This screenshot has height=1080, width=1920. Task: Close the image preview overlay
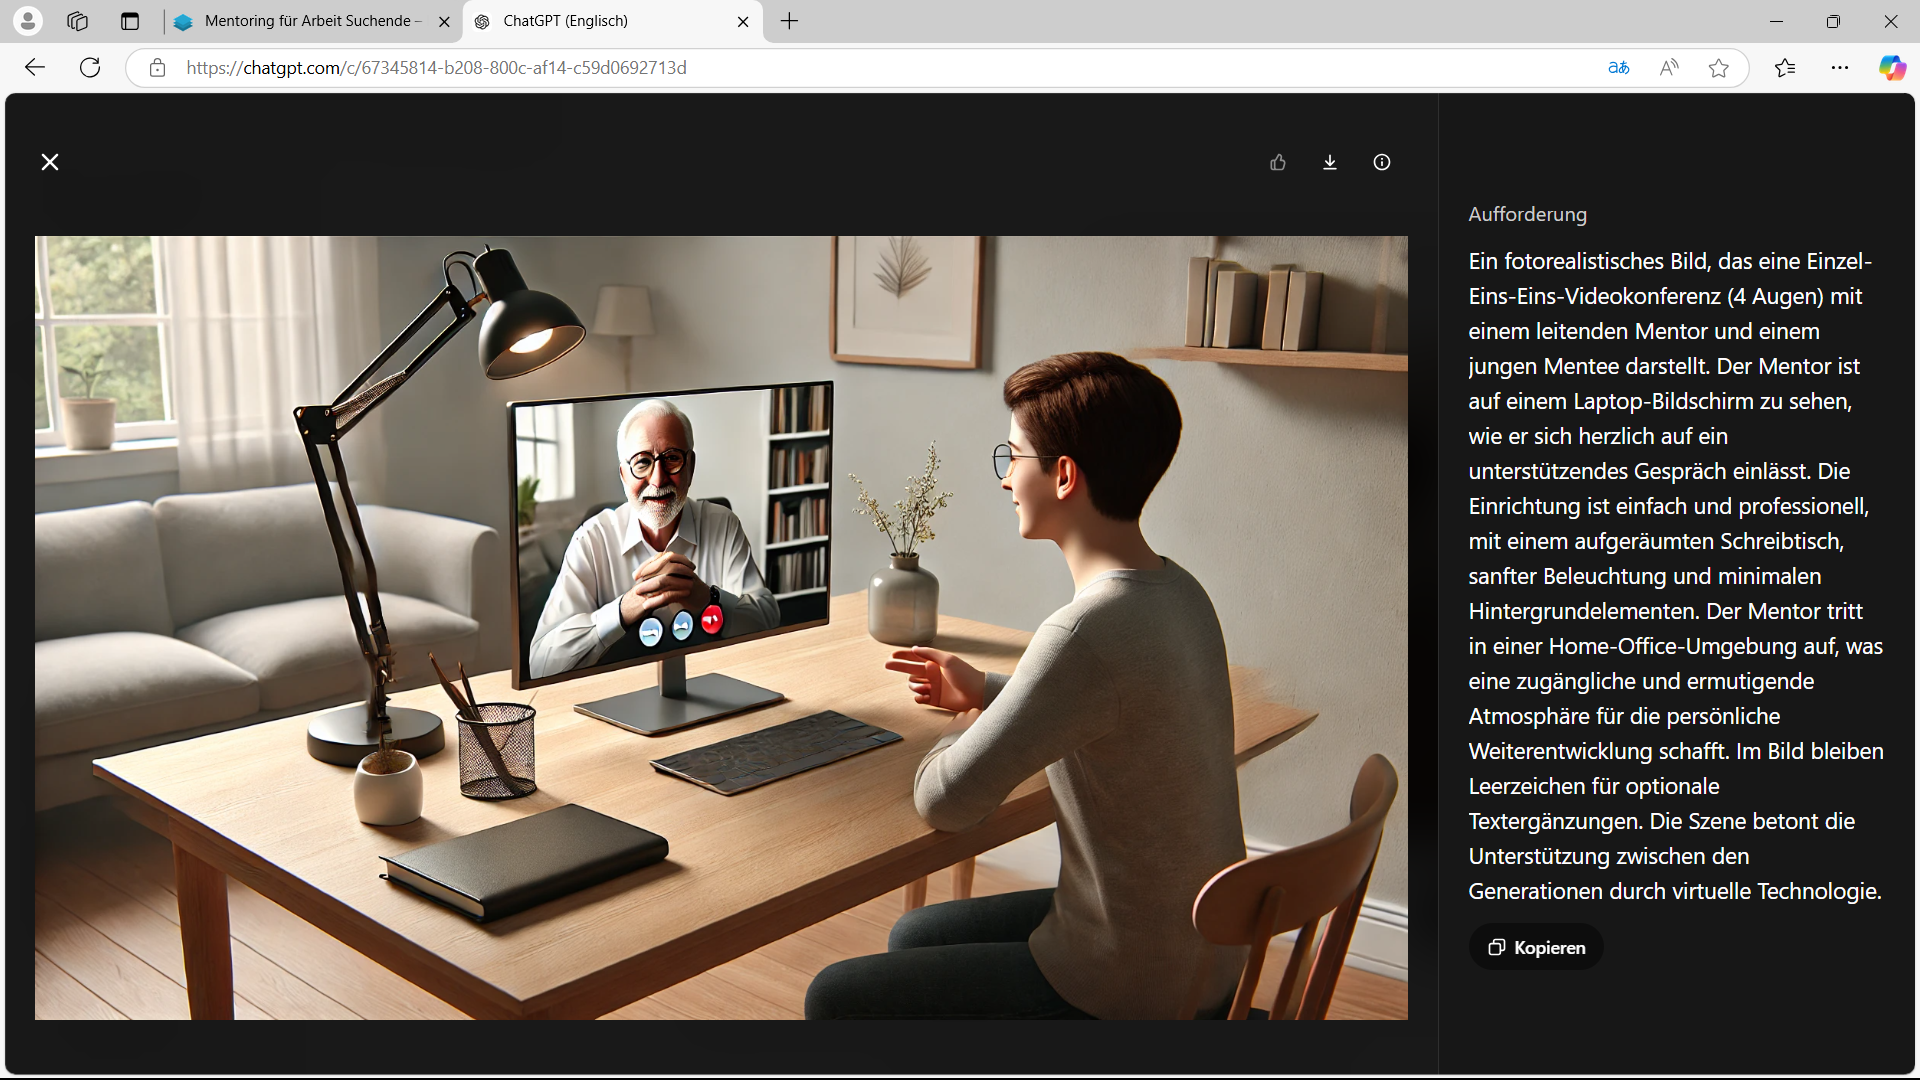point(50,162)
